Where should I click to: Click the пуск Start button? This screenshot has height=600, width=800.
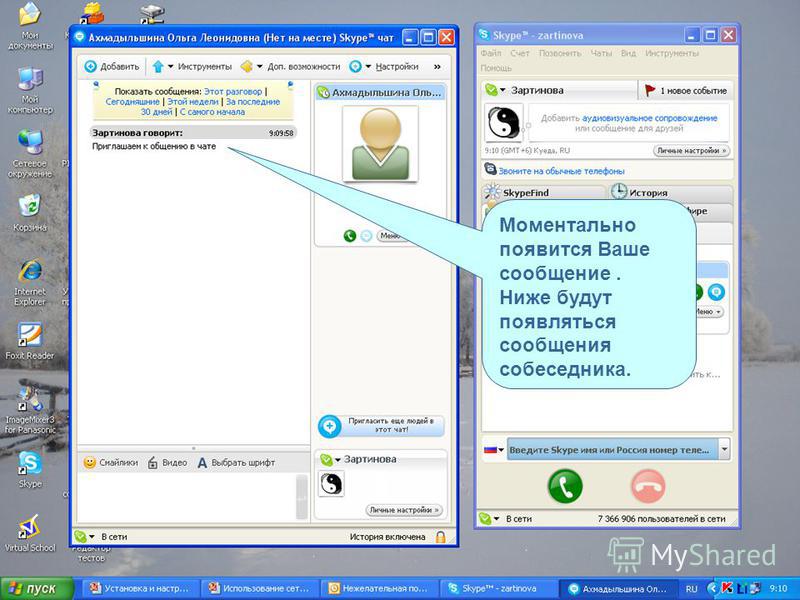point(37,588)
